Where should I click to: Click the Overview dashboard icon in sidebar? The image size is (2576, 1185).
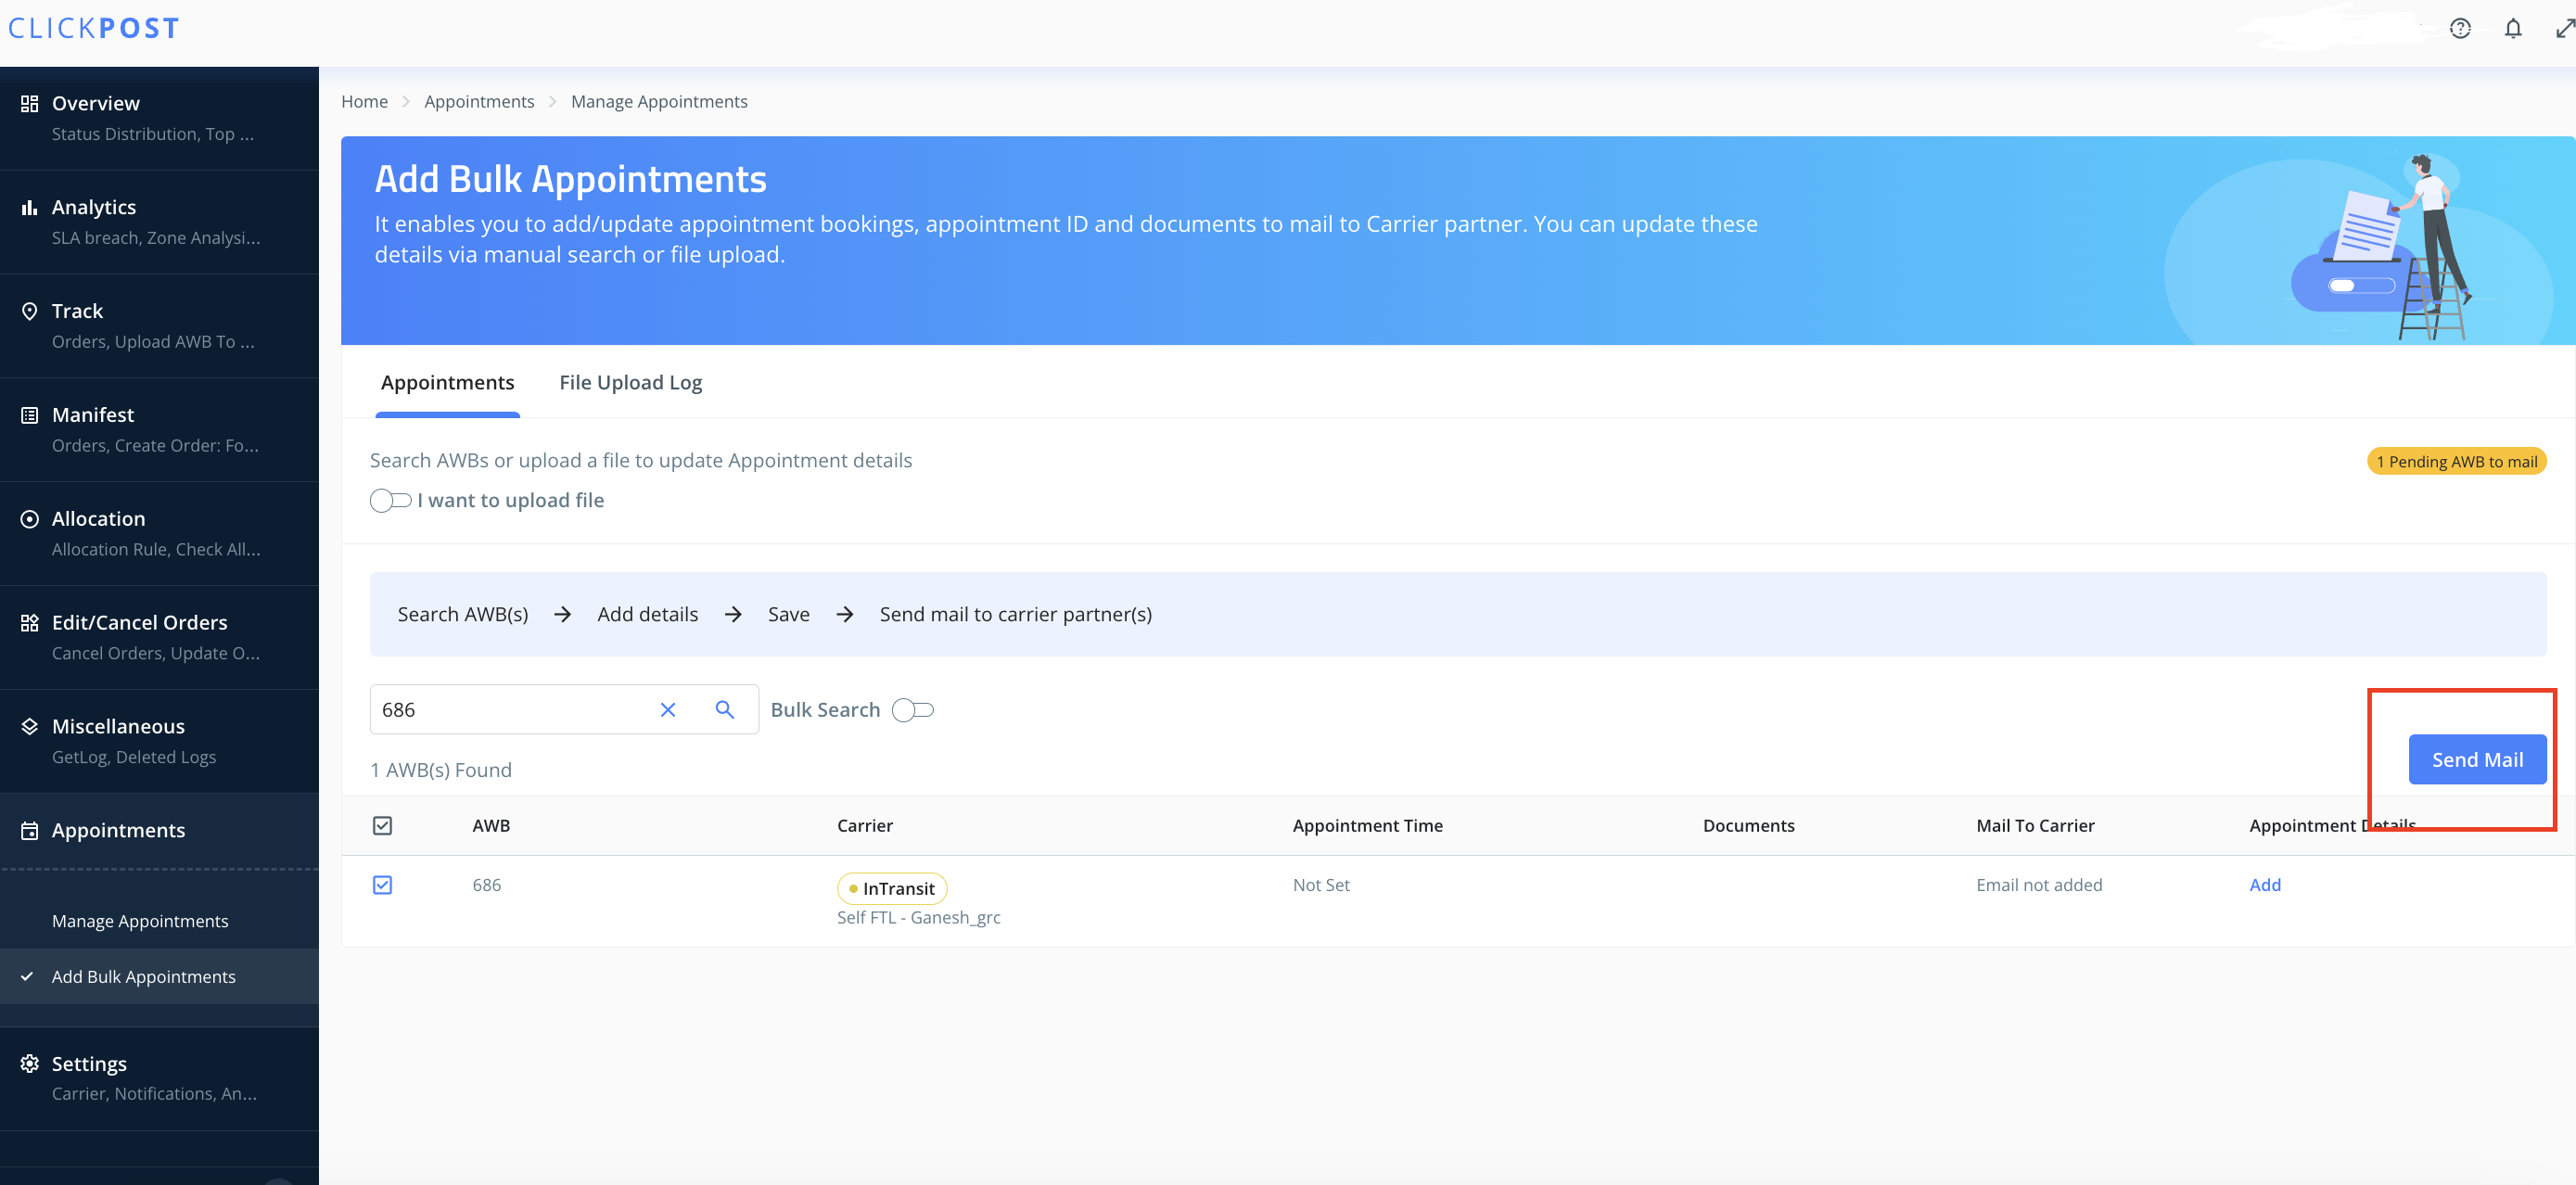(30, 104)
